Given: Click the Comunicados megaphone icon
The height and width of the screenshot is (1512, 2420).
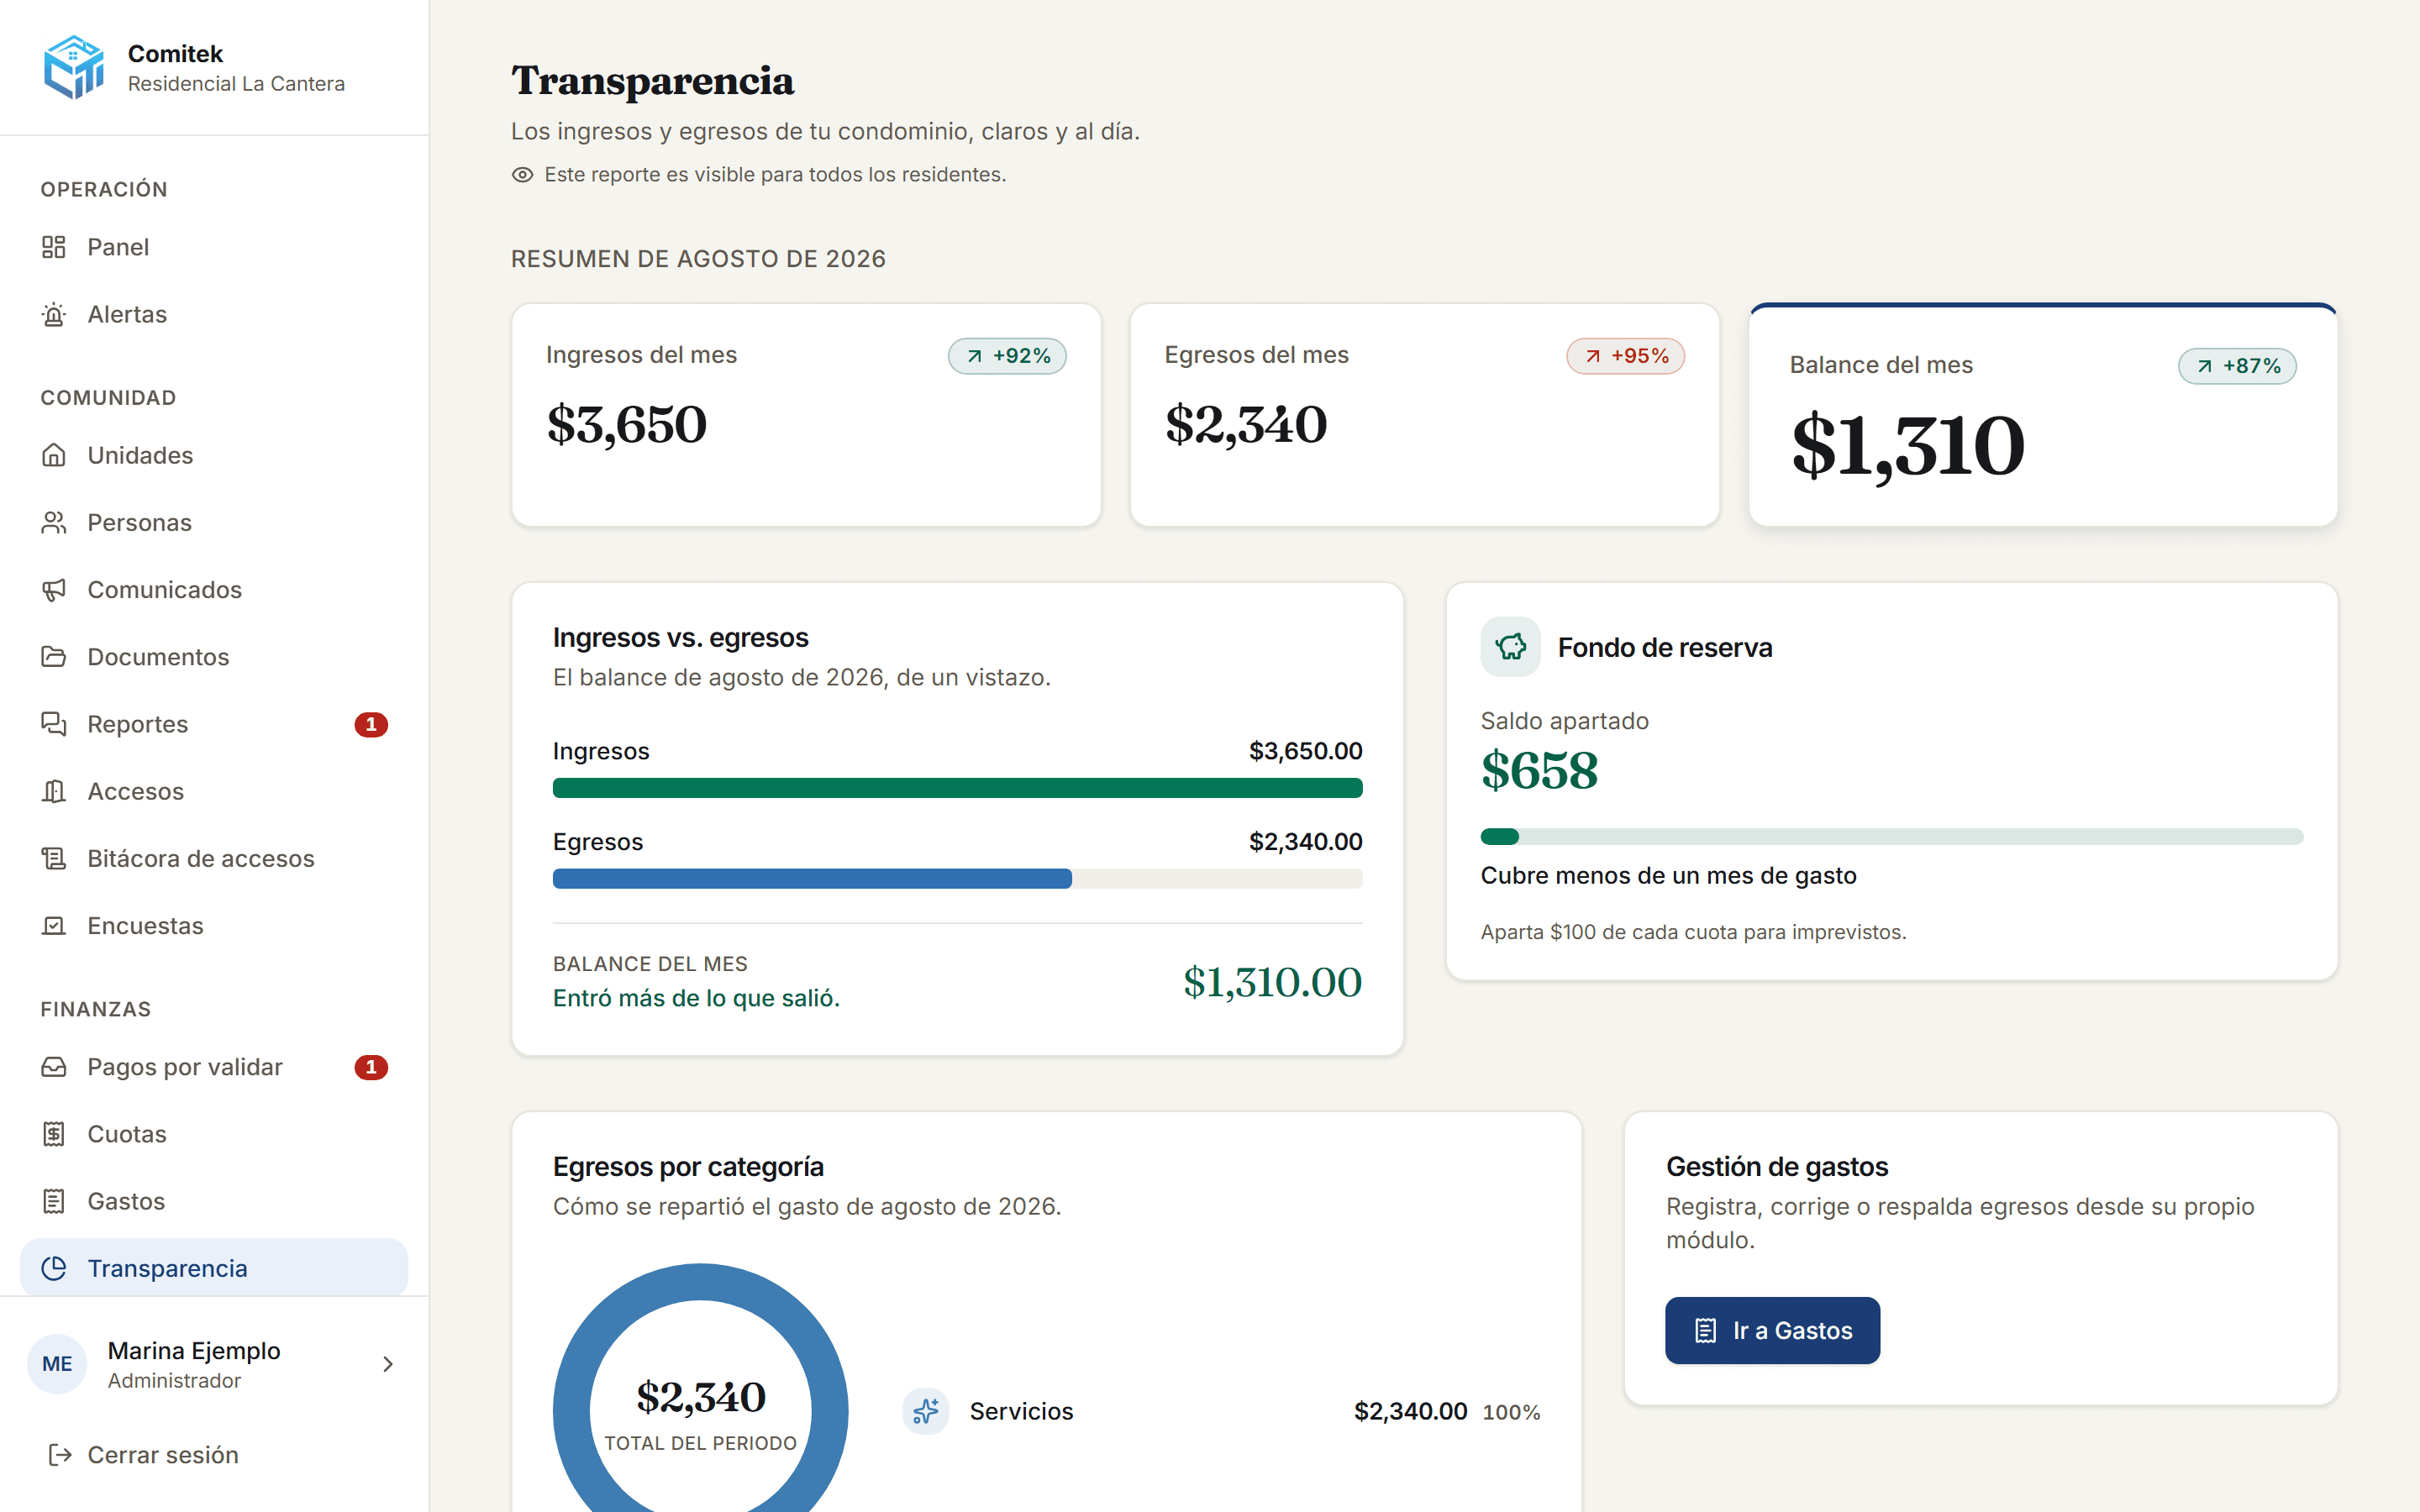Looking at the screenshot, I should [x=54, y=589].
